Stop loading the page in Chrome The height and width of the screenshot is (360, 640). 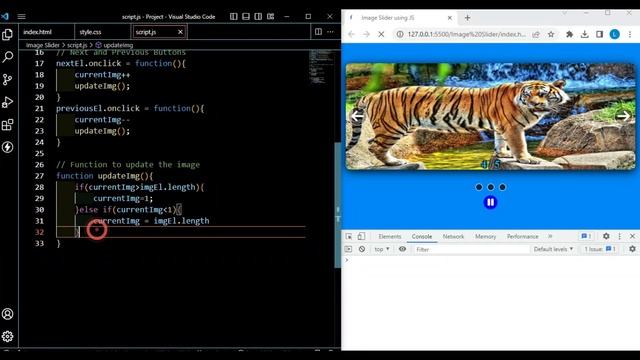pos(381,35)
